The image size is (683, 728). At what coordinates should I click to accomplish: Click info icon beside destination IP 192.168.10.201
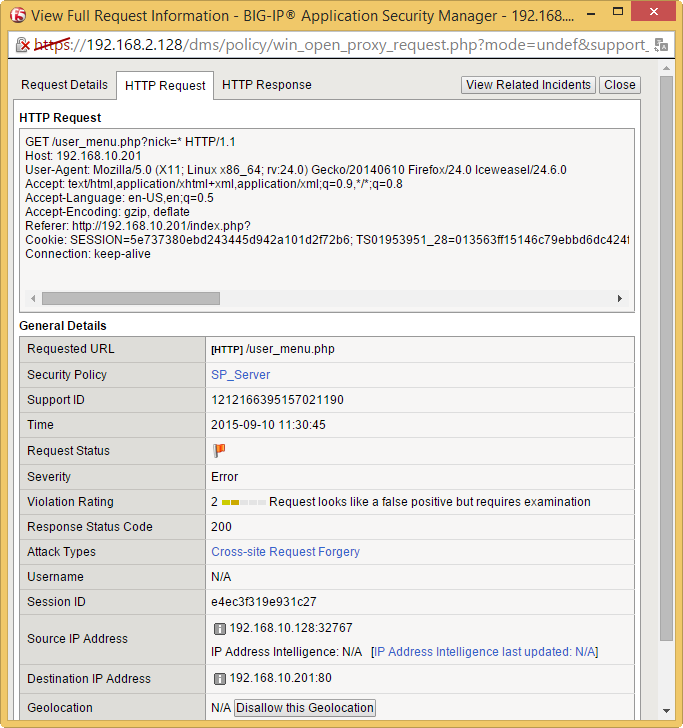tap(219, 679)
